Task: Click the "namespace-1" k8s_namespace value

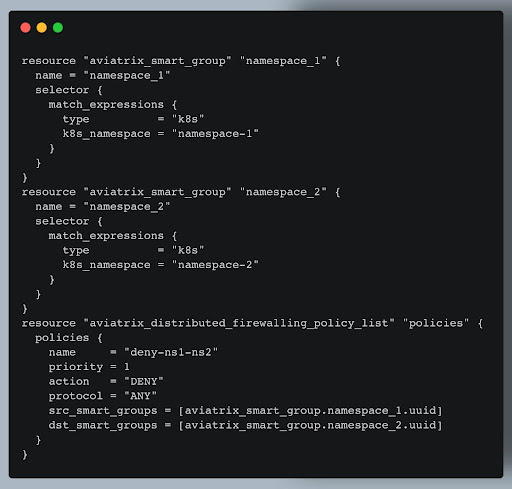Action: (x=215, y=133)
